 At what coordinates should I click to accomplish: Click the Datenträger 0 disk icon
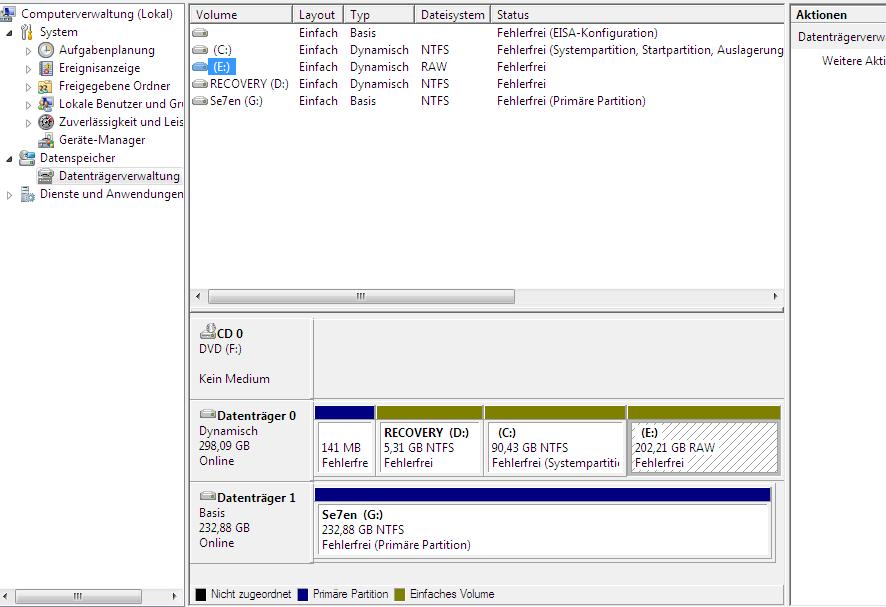pos(208,414)
